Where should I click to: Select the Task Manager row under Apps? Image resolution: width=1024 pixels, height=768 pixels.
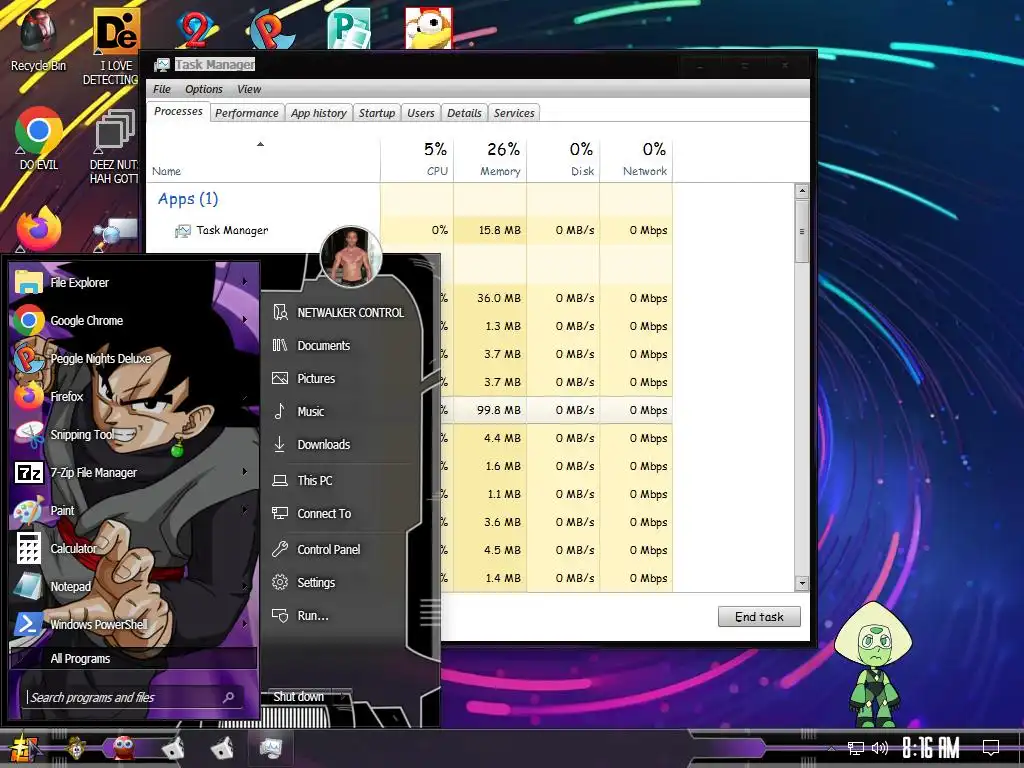tap(409, 230)
